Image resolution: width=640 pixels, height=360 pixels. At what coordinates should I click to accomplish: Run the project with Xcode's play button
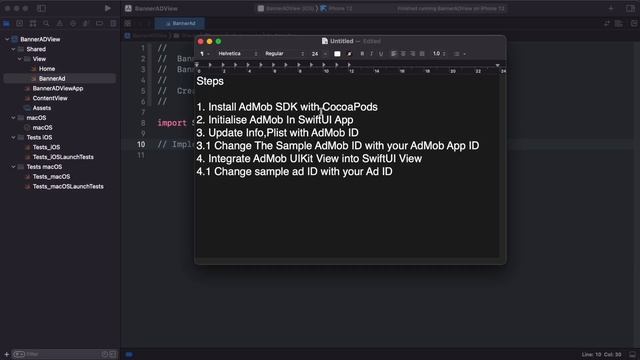(107, 8)
